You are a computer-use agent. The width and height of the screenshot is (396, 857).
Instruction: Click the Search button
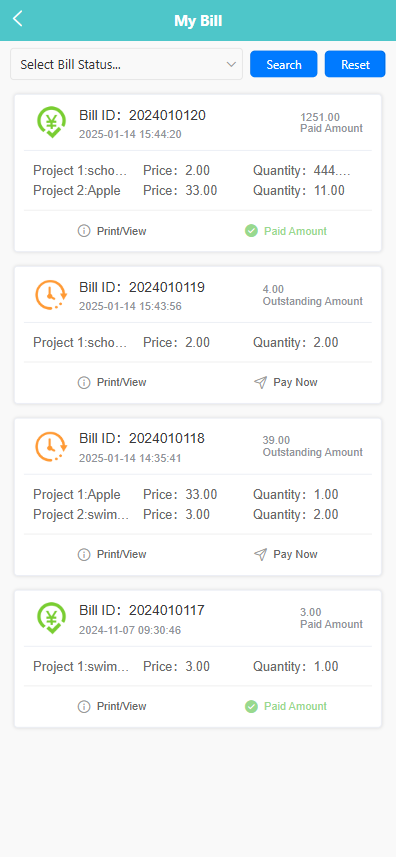tap(283, 64)
